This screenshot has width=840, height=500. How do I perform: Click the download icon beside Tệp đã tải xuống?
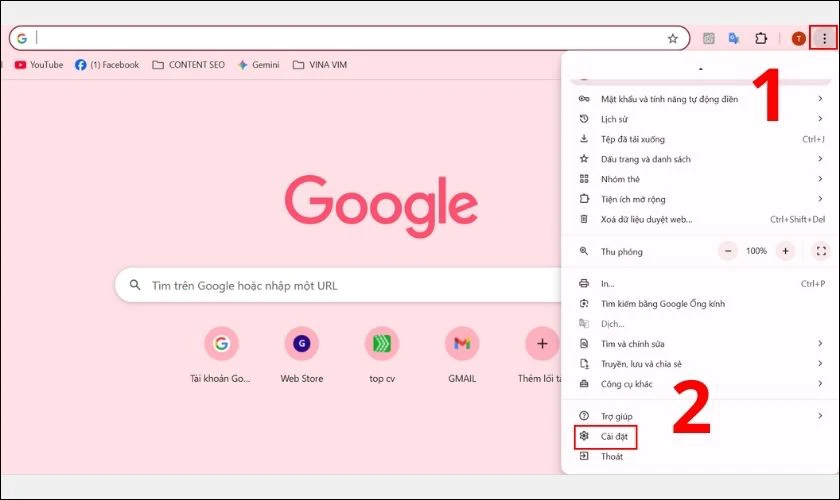tap(584, 139)
